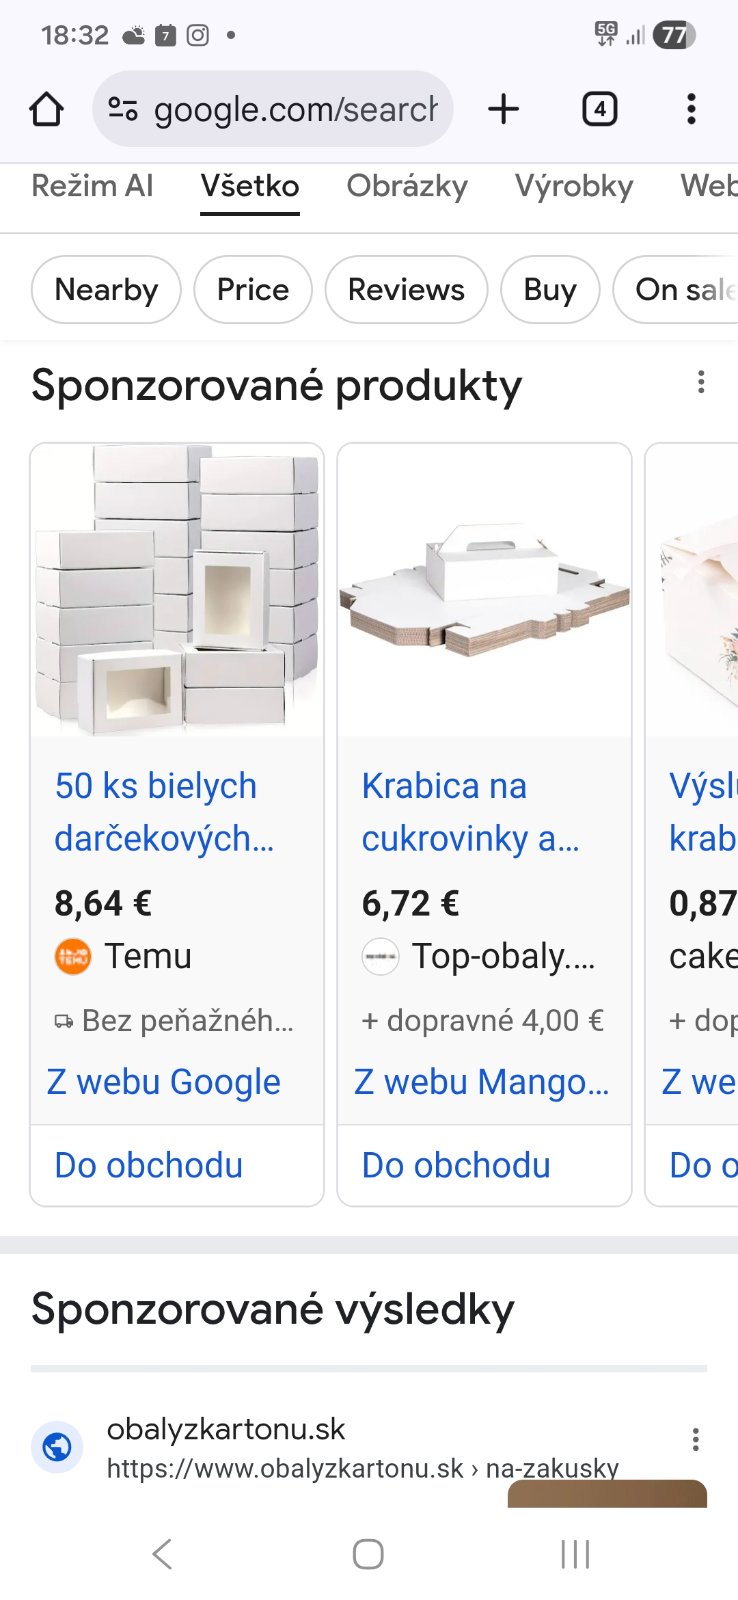Viewport: 738px width, 1600px height.
Task: Apply the Nearby filter chip
Action: (106, 290)
